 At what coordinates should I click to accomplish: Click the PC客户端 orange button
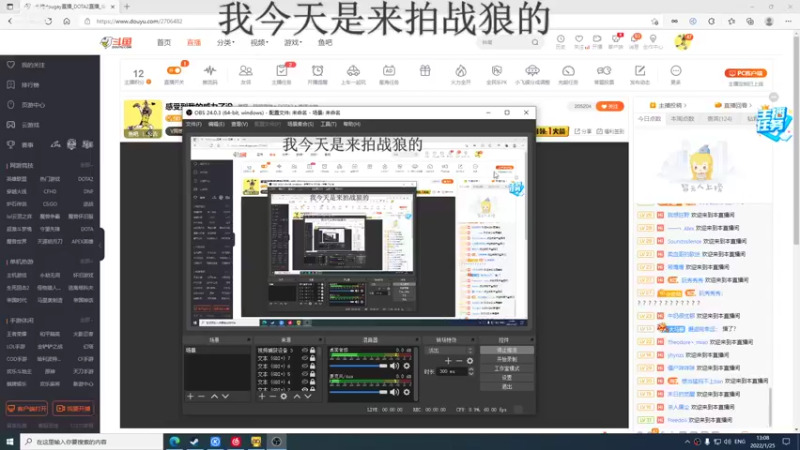point(745,73)
